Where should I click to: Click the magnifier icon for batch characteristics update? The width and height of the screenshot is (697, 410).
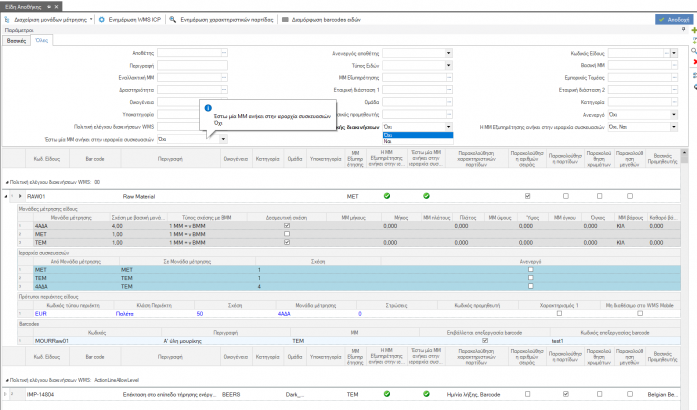(x=172, y=20)
